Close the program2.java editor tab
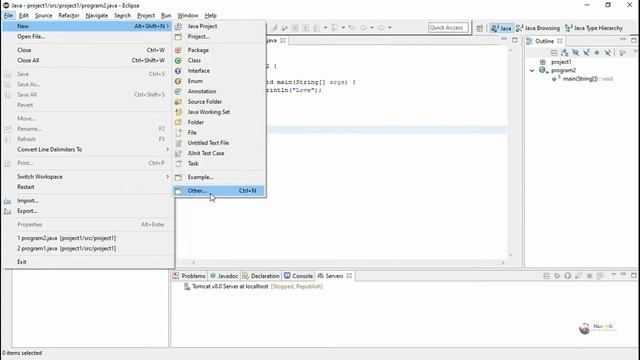This screenshot has width=640, height=360. tap(282, 40)
